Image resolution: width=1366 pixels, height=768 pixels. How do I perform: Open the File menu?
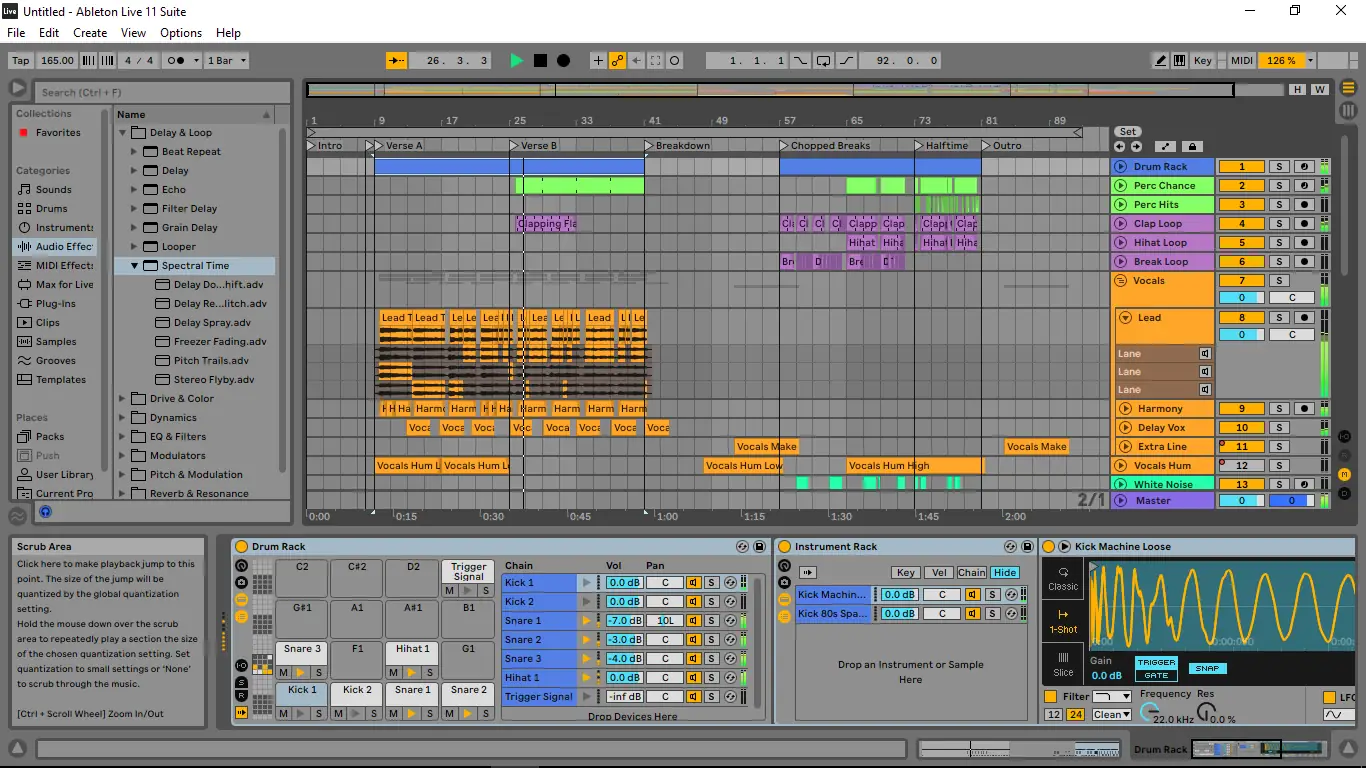coord(16,33)
